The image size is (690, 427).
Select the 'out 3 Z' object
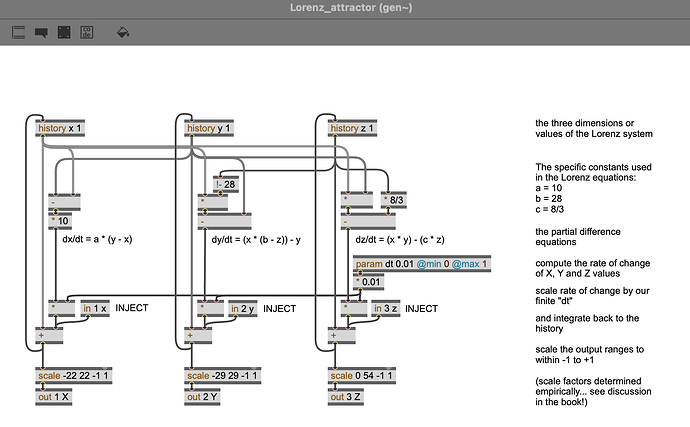tap(346, 397)
